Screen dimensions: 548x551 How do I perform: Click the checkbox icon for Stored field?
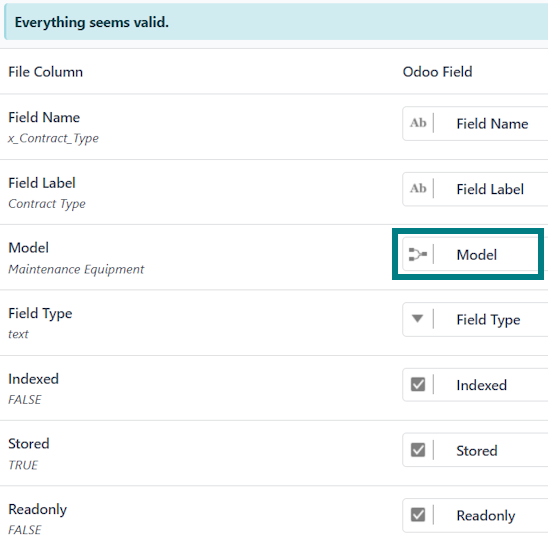coord(418,450)
